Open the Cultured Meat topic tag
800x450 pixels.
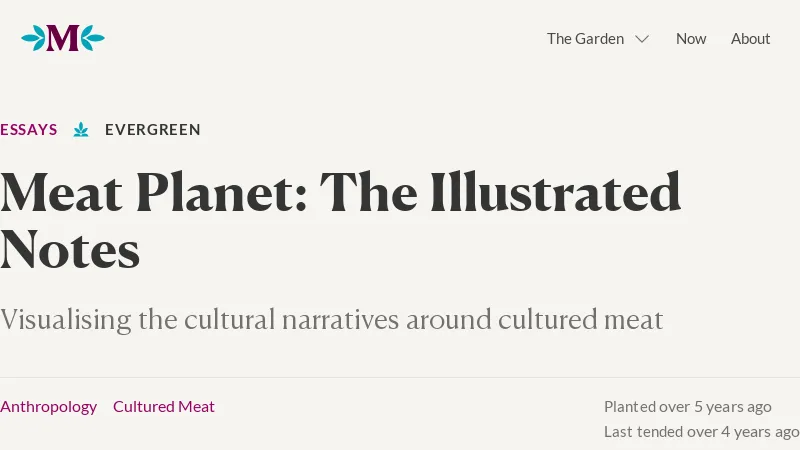(x=164, y=406)
